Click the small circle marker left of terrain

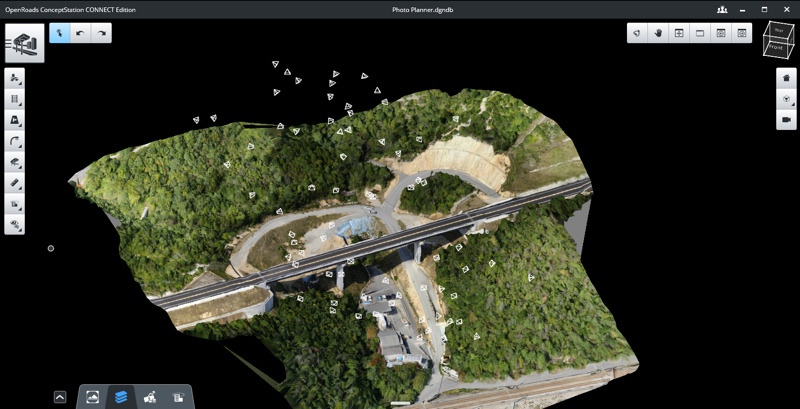click(x=51, y=248)
